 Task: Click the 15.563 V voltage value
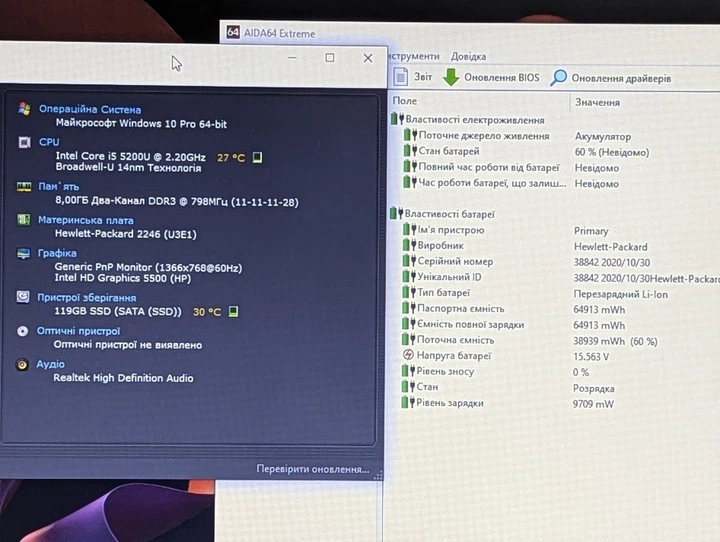(591, 356)
